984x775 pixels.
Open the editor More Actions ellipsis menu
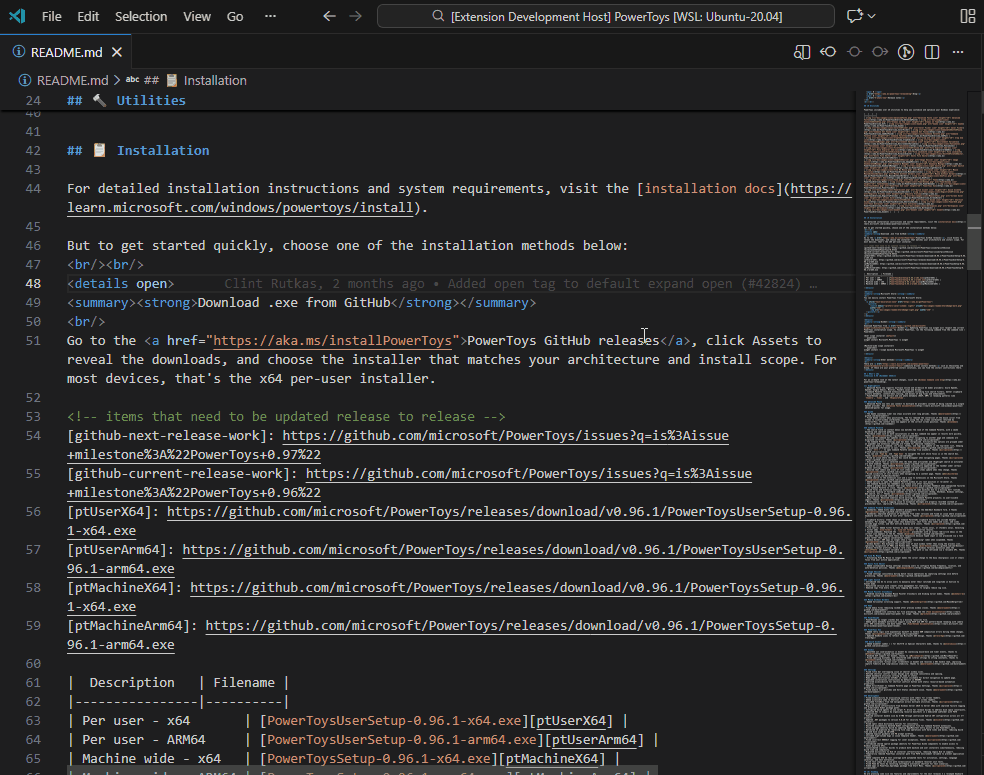[x=957, y=51]
